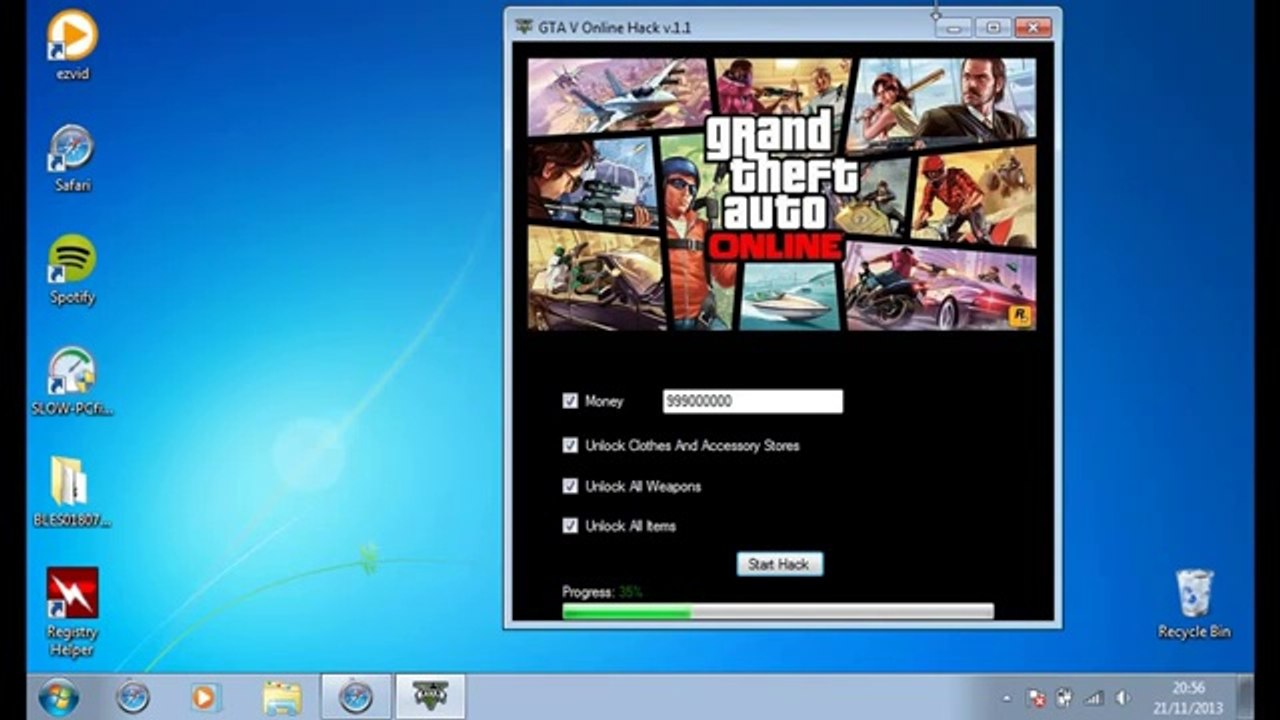Click the power plug tray icon
The width and height of the screenshot is (1280, 720).
[x=1064, y=698]
